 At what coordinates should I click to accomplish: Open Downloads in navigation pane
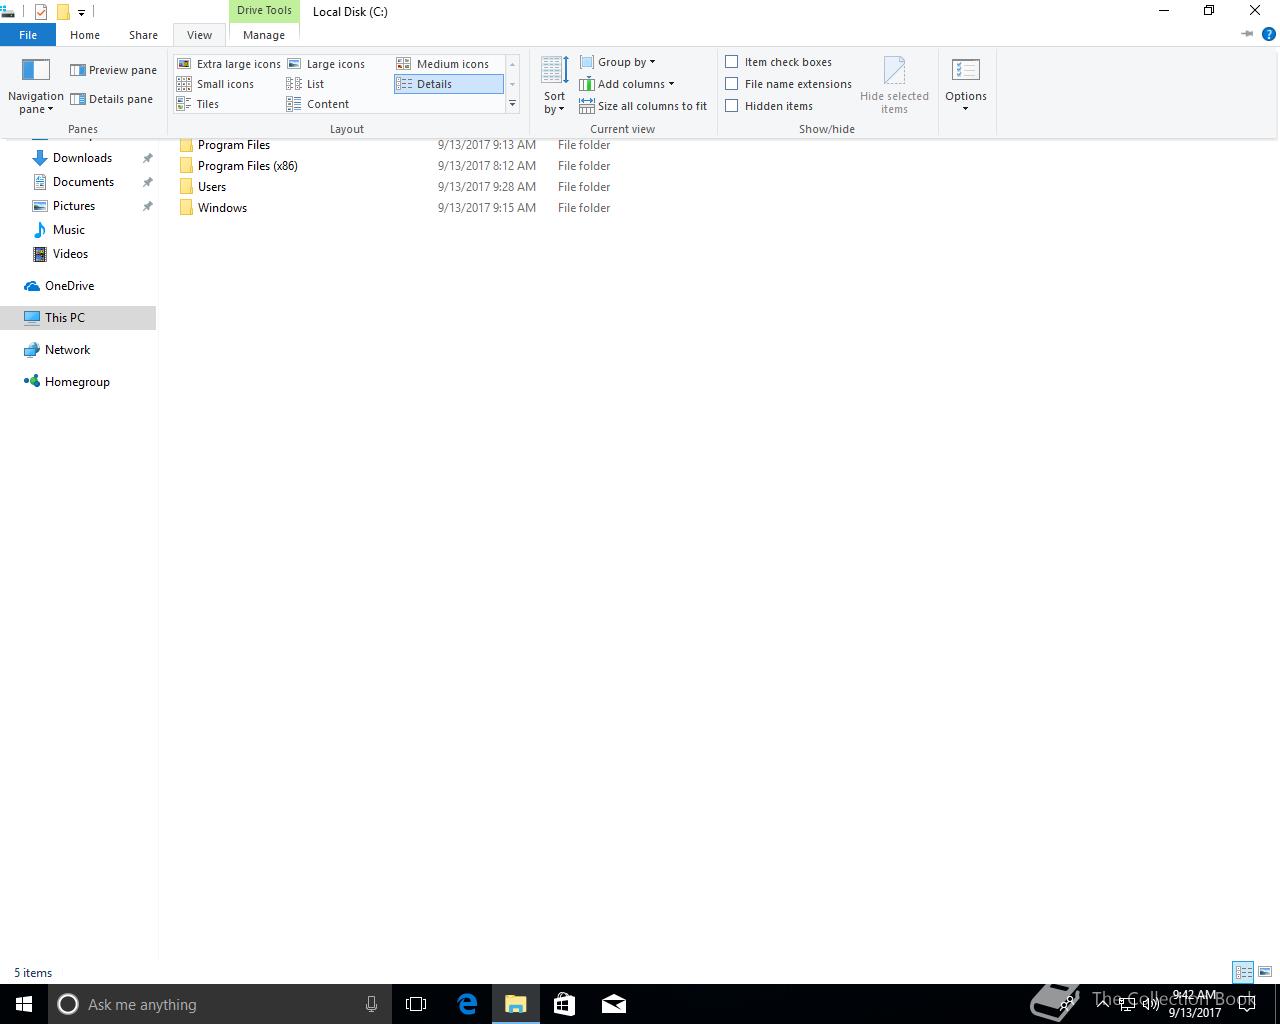pyautogui.click(x=82, y=158)
